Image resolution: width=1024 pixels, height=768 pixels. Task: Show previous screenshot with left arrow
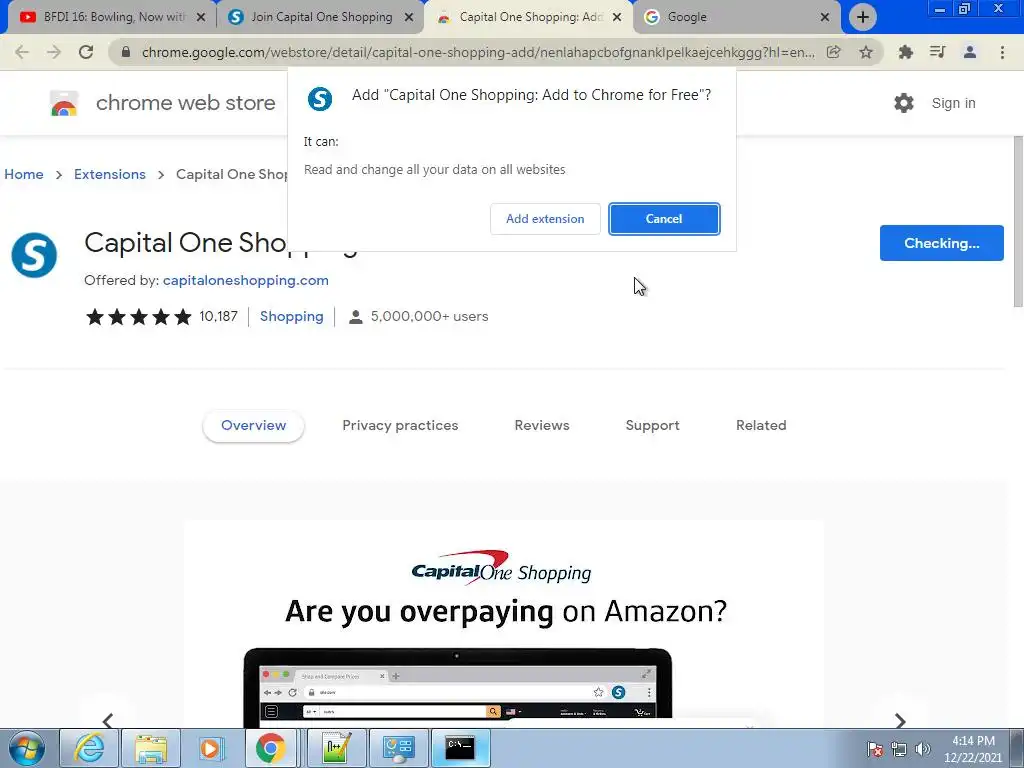pyautogui.click(x=108, y=720)
